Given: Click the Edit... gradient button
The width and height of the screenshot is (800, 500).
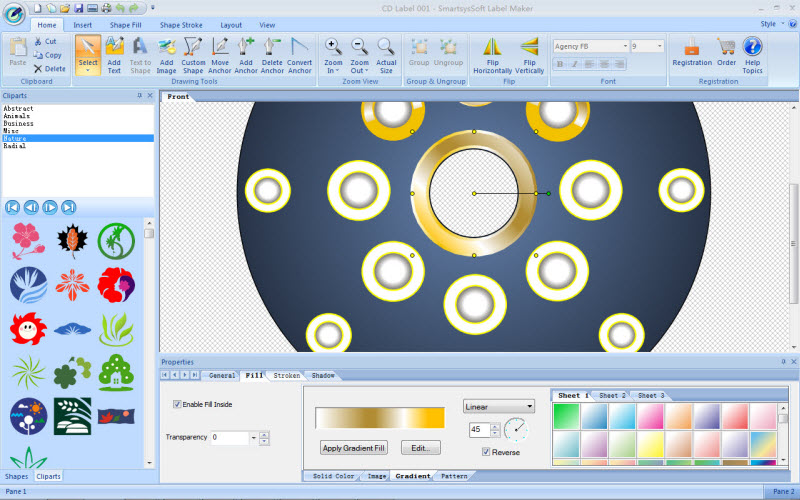Looking at the screenshot, I should tap(420, 448).
